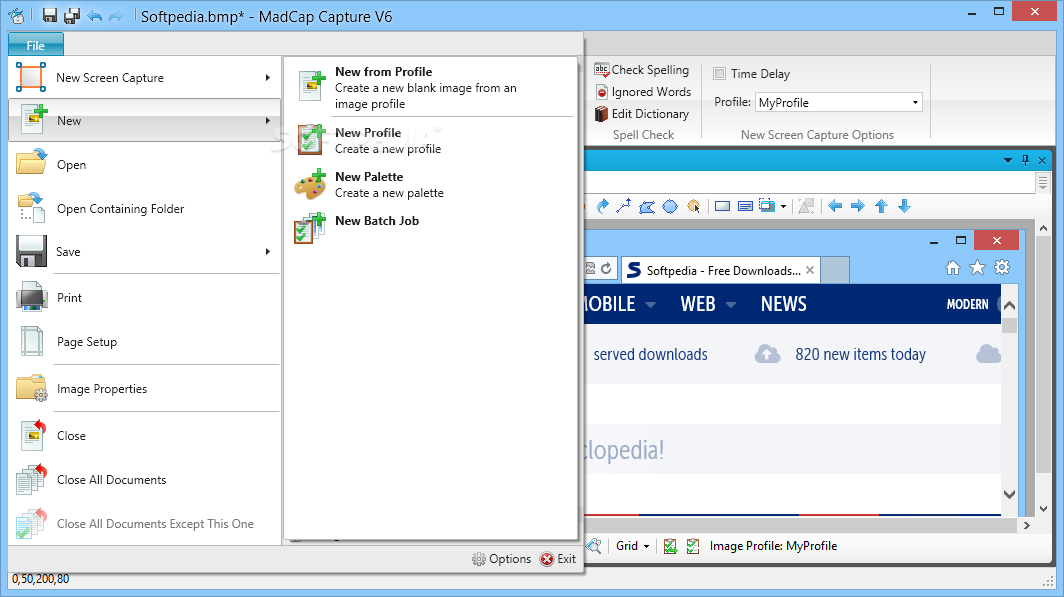Click the Save All icon in title bar

pos(71,16)
